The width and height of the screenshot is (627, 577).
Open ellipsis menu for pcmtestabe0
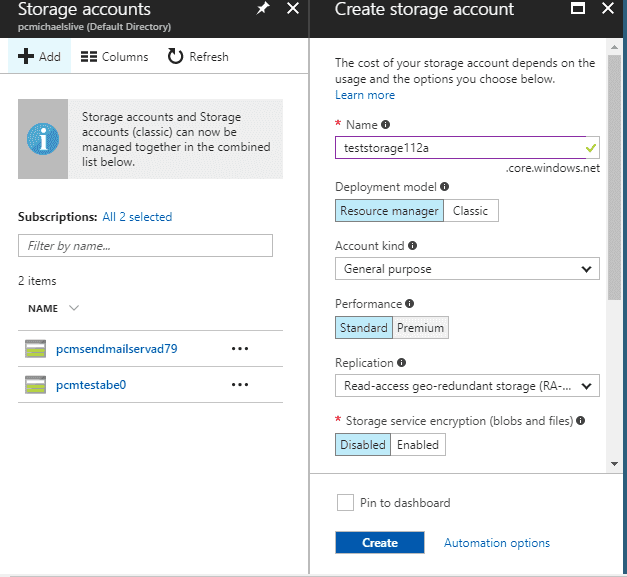(240, 385)
